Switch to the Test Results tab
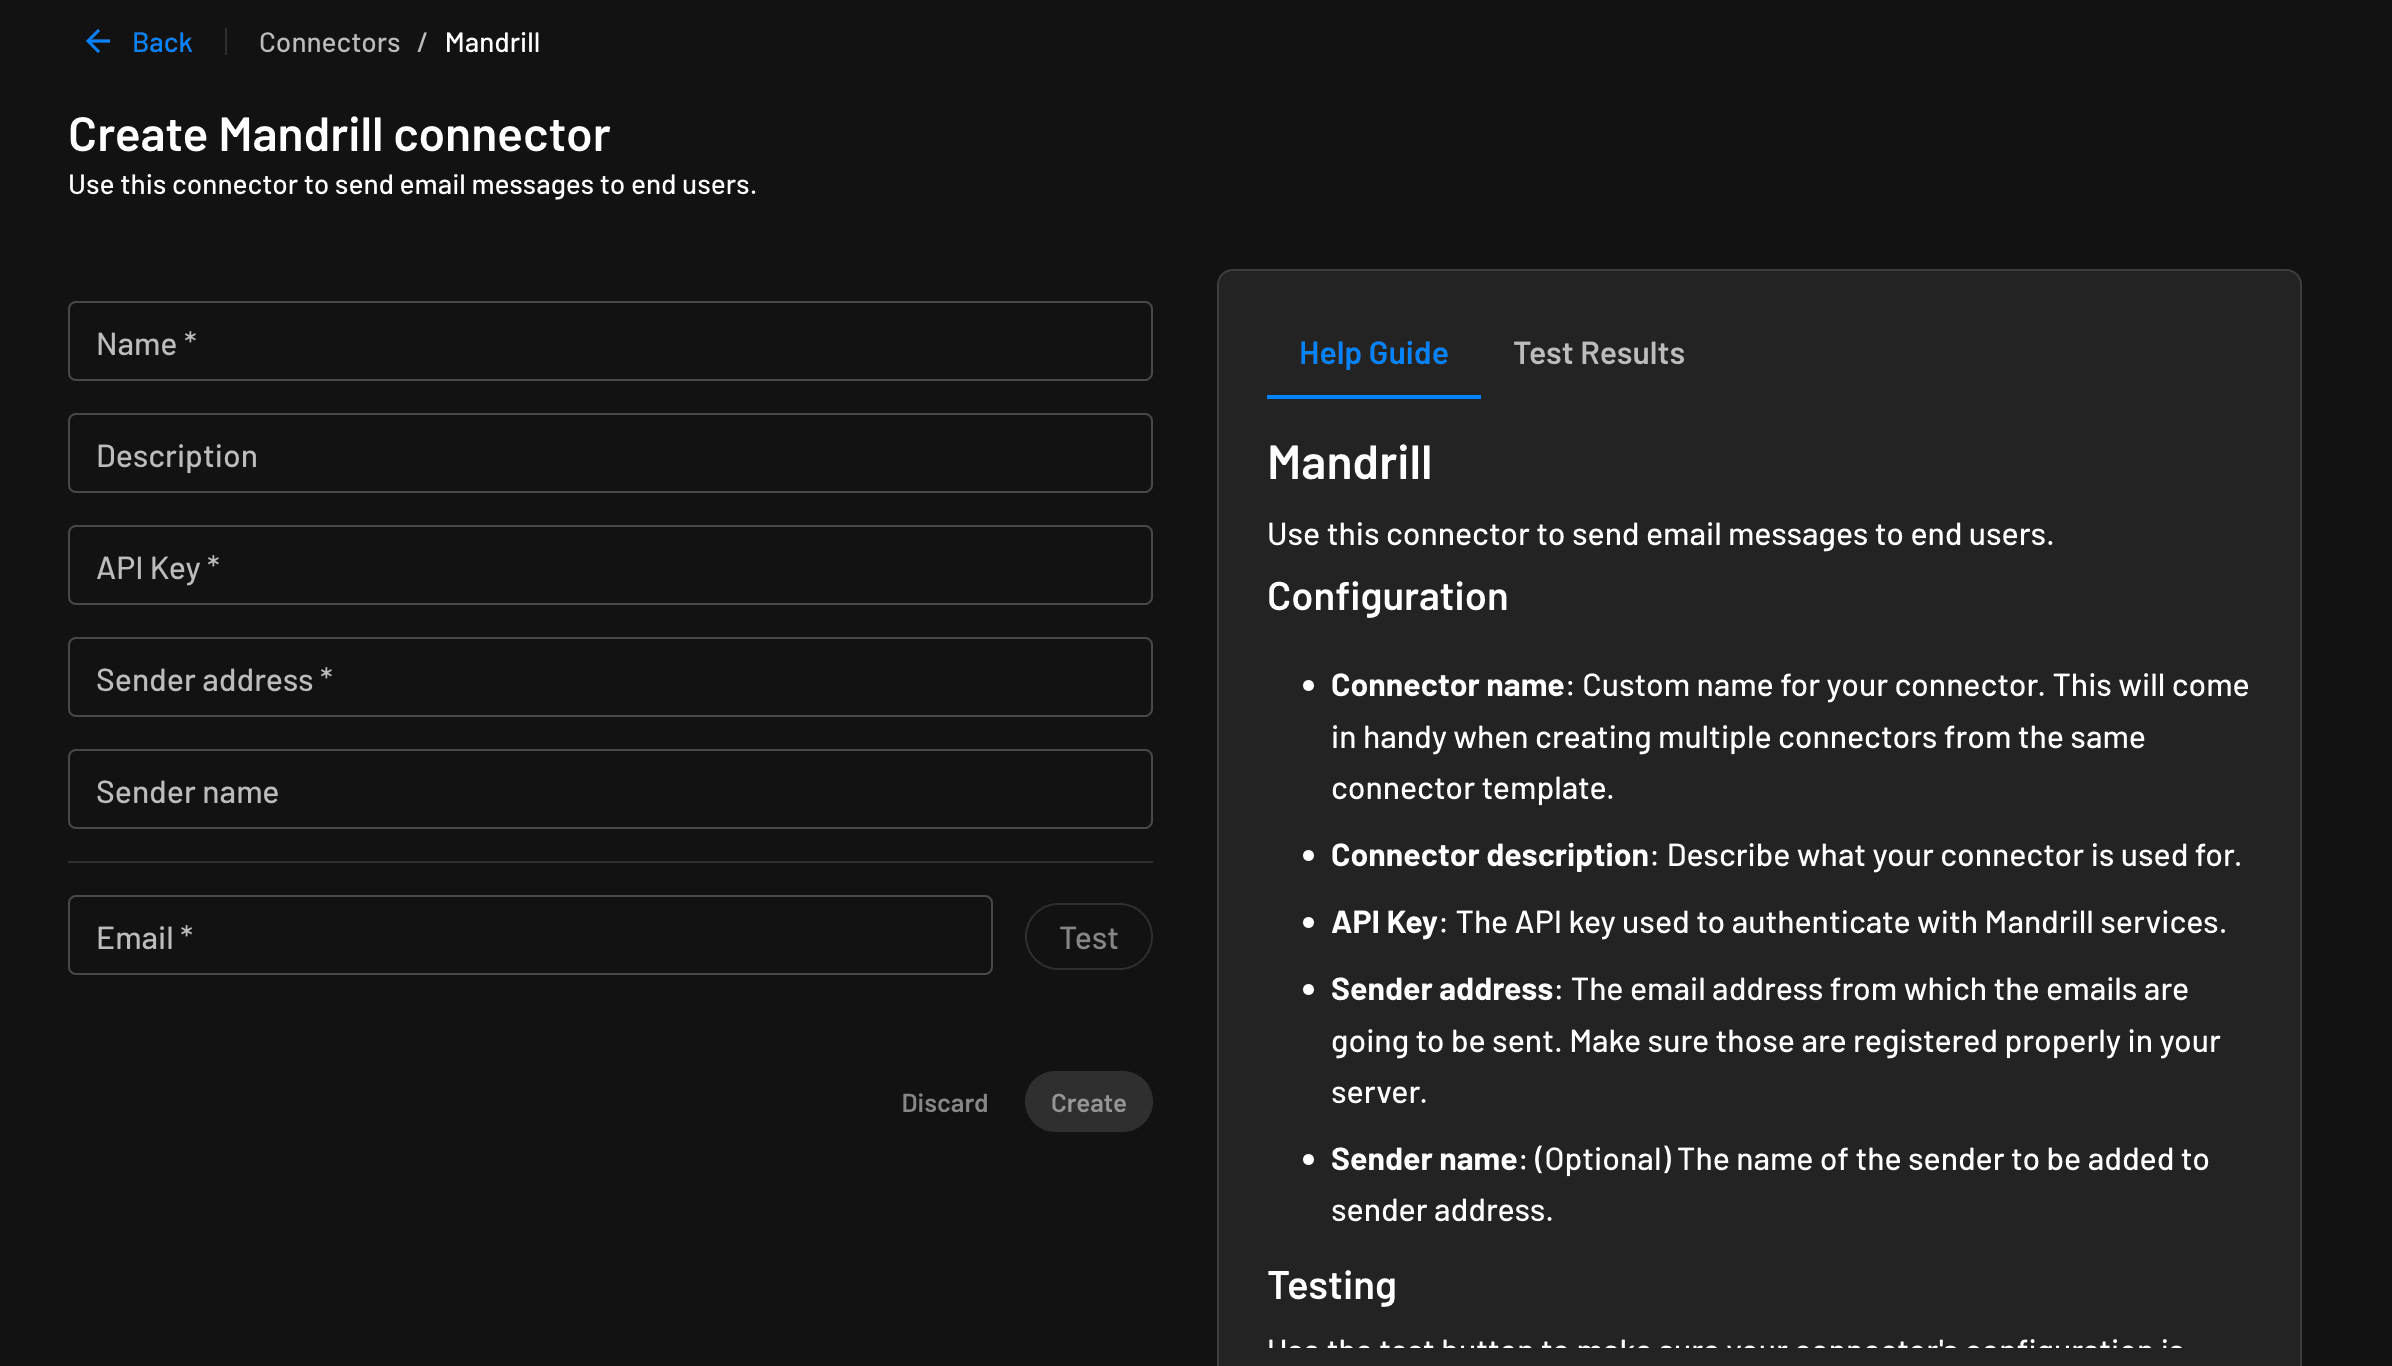Image resolution: width=2392 pixels, height=1366 pixels. (x=1598, y=352)
